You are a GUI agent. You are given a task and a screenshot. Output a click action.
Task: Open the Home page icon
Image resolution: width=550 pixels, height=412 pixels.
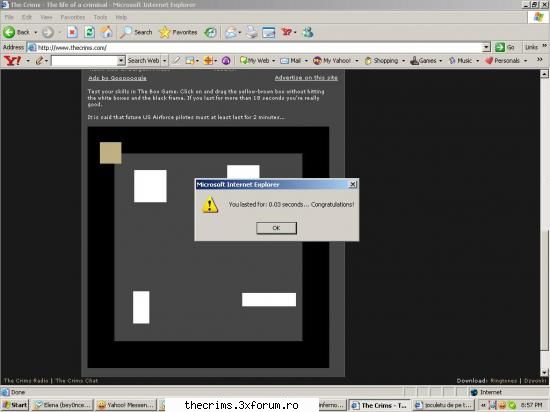pyautogui.click(x=107, y=32)
